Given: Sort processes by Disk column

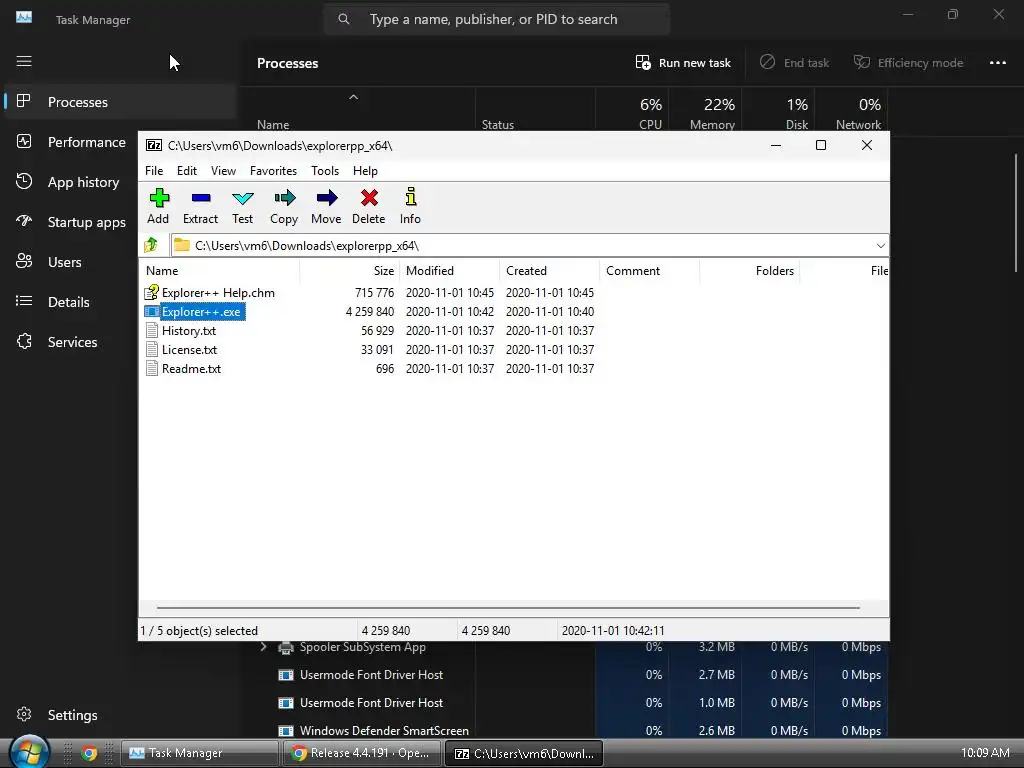Looking at the screenshot, I should [778, 112].
